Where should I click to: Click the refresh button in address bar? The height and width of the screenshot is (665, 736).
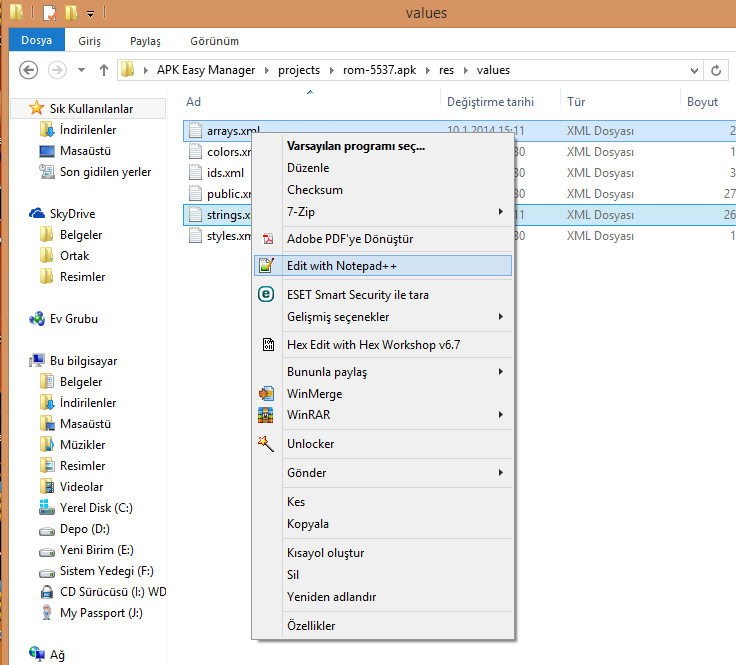(716, 70)
